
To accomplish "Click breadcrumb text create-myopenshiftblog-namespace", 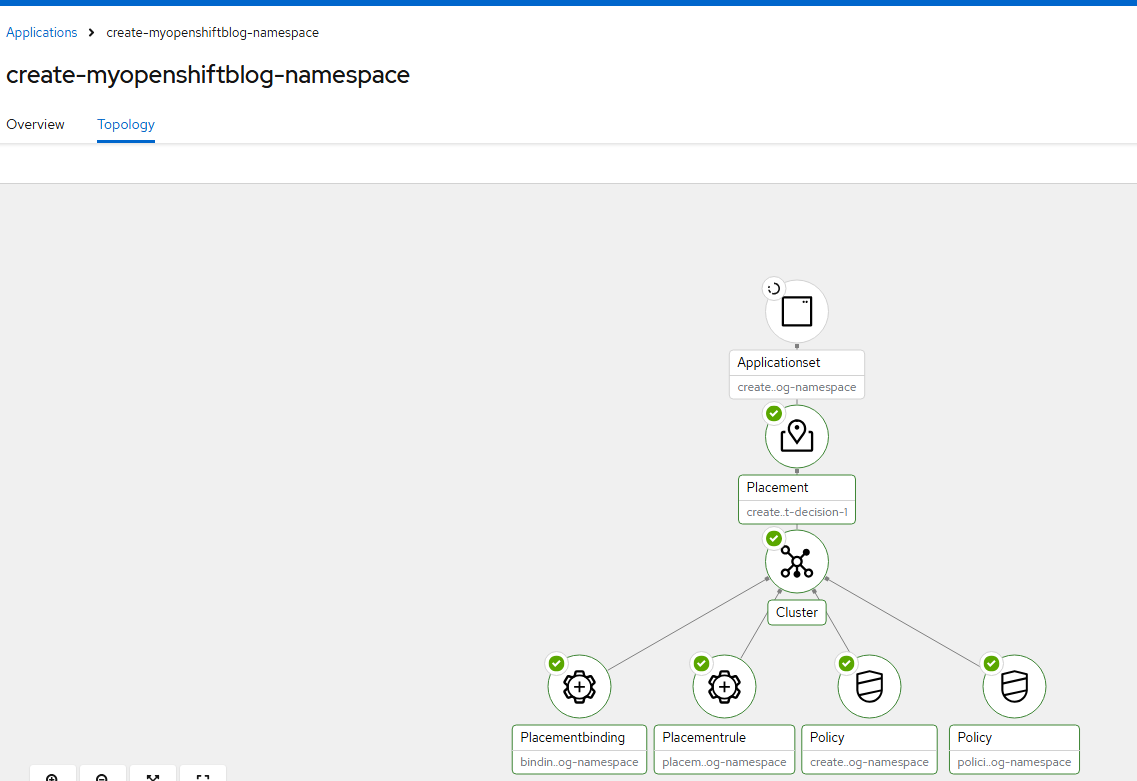I will [212, 33].
